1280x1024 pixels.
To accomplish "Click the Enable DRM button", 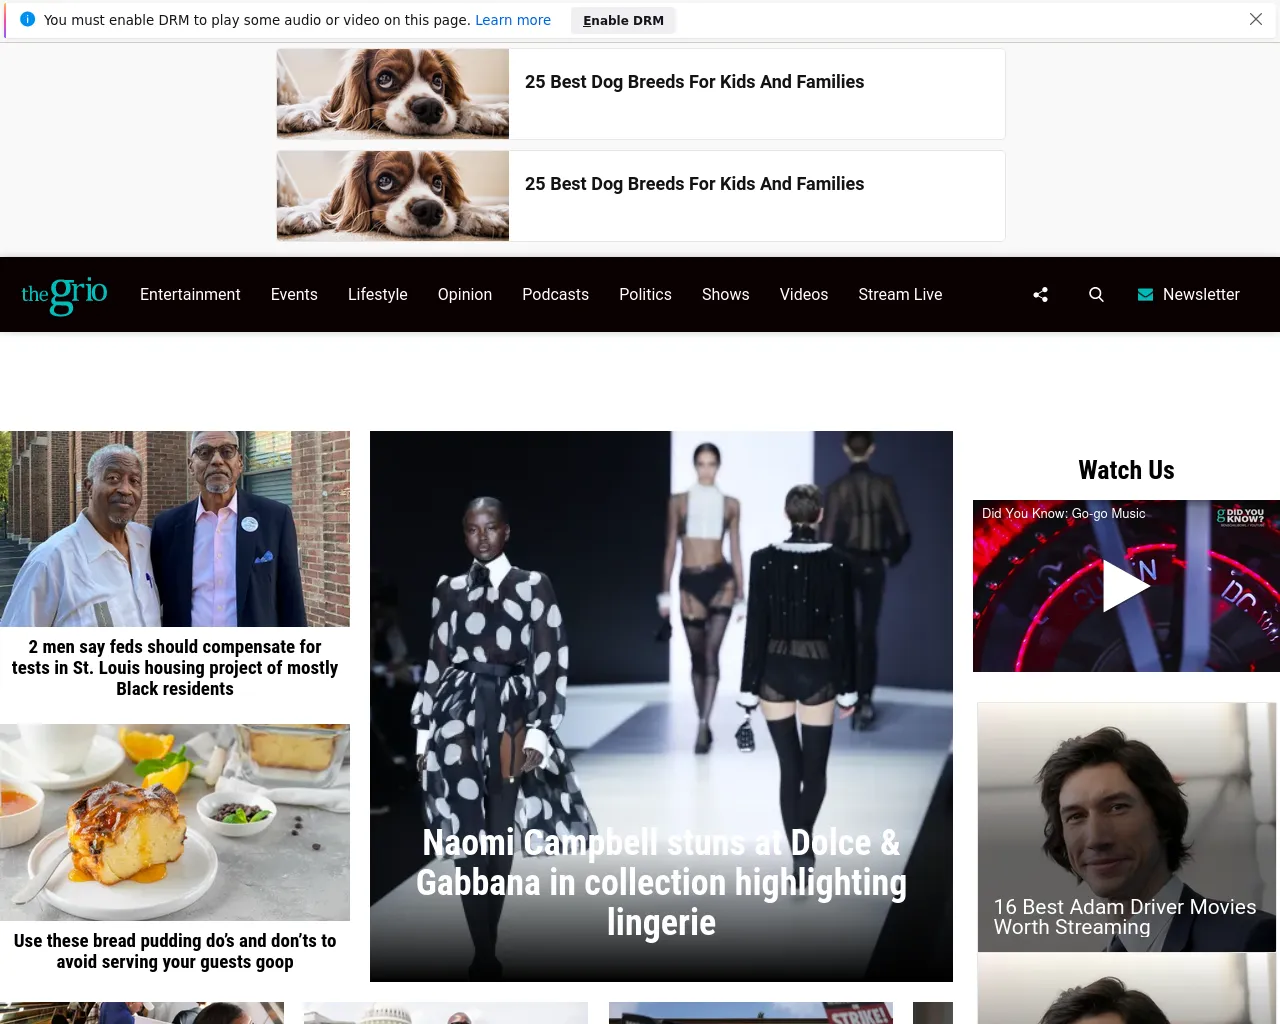I will coord(623,20).
